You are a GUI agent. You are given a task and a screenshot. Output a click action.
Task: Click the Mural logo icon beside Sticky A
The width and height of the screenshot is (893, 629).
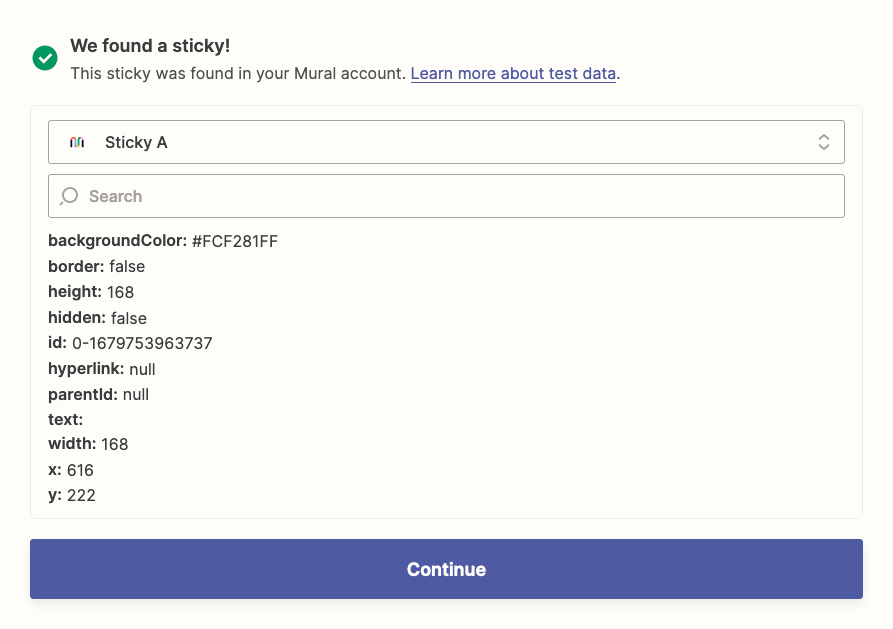[77, 142]
